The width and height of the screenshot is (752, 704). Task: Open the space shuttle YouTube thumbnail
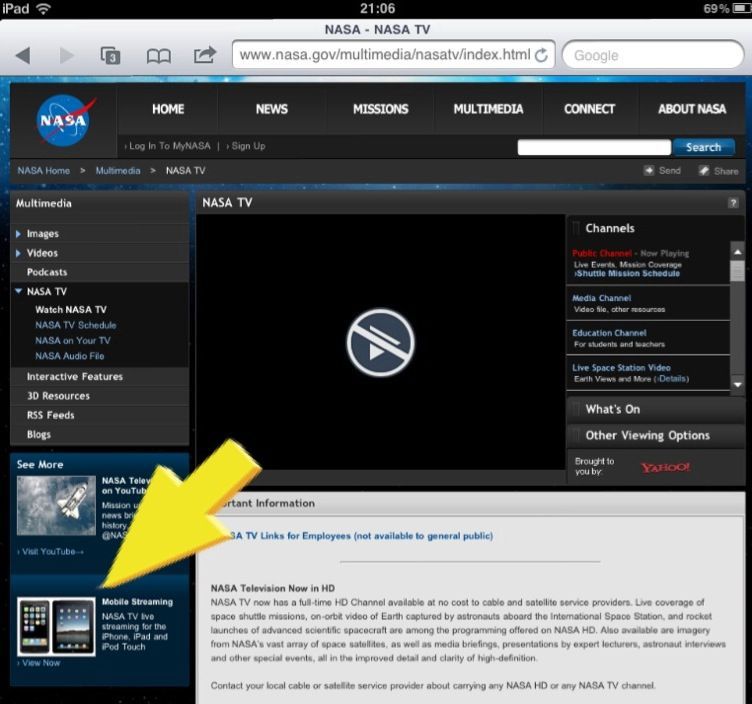(57, 505)
